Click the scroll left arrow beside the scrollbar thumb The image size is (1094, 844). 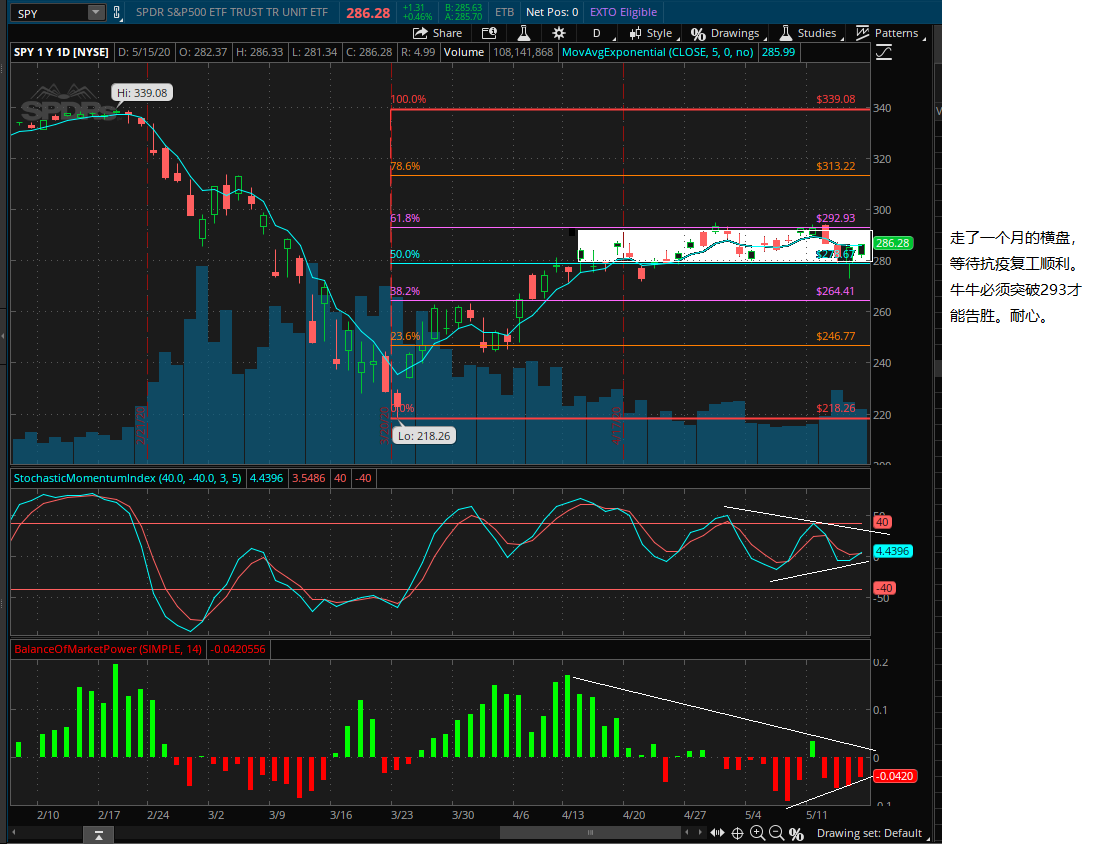point(687,832)
